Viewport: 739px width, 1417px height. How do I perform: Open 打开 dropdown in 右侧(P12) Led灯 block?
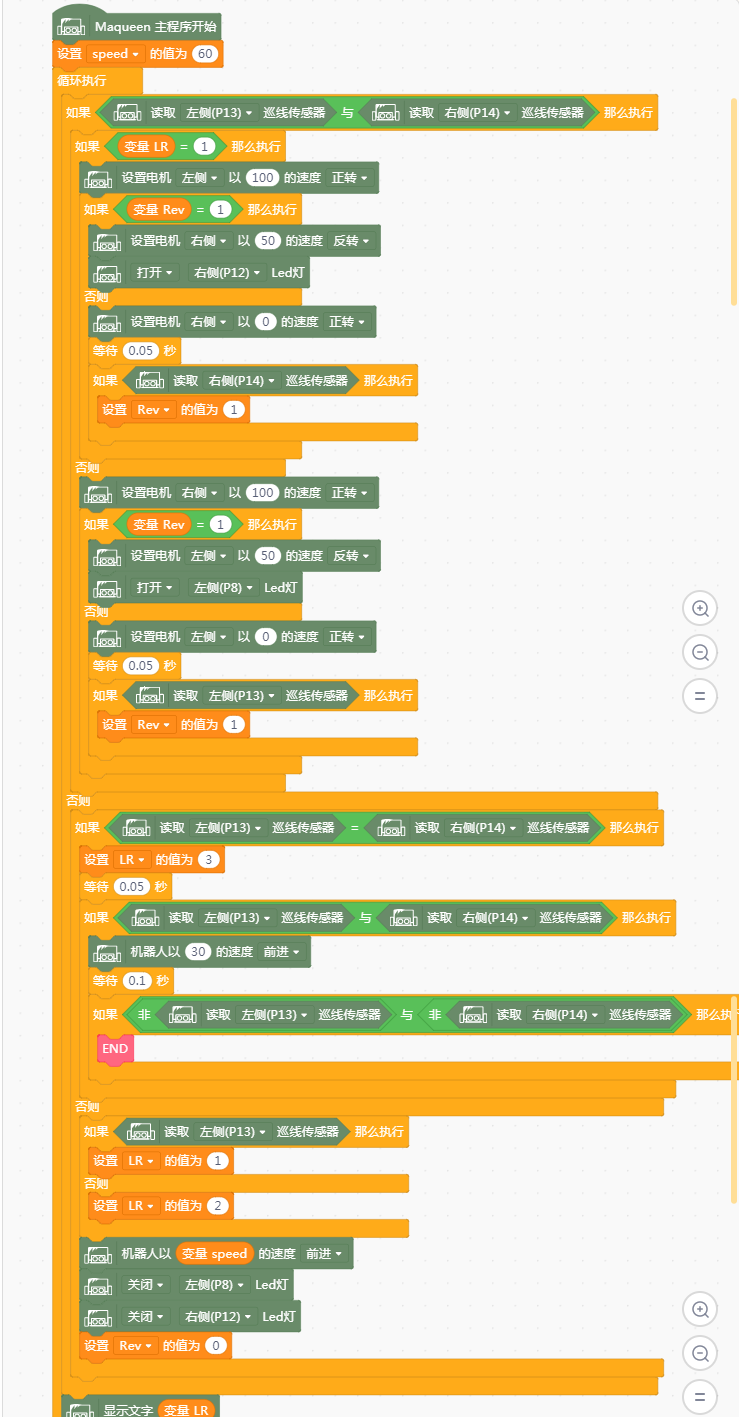coord(155,273)
